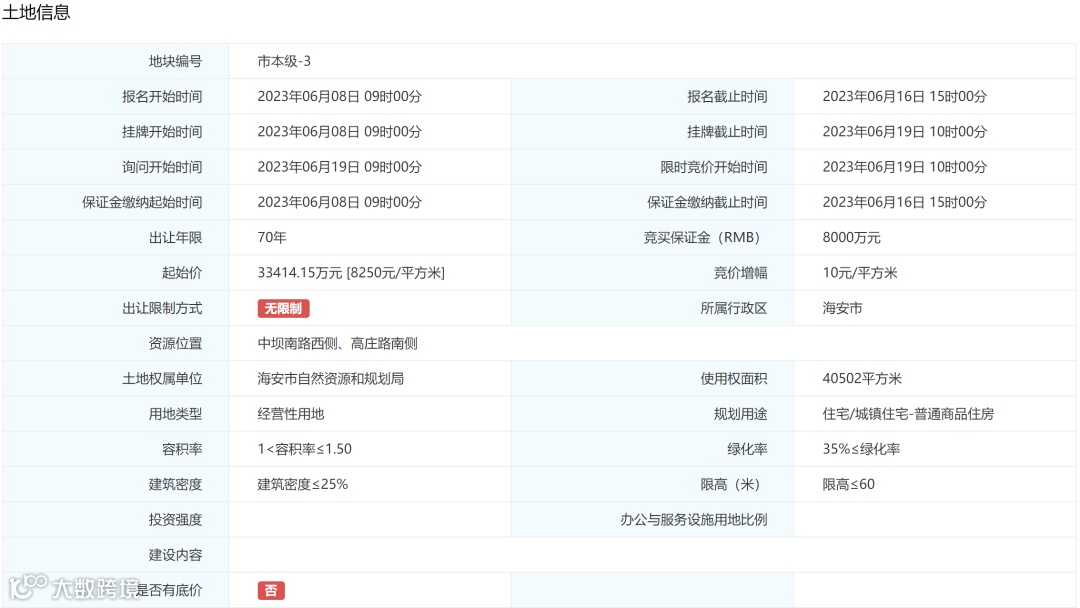Select the starting price 33414.15万元 [8250元/平方米]
The height and width of the screenshot is (608, 1080).
point(351,273)
